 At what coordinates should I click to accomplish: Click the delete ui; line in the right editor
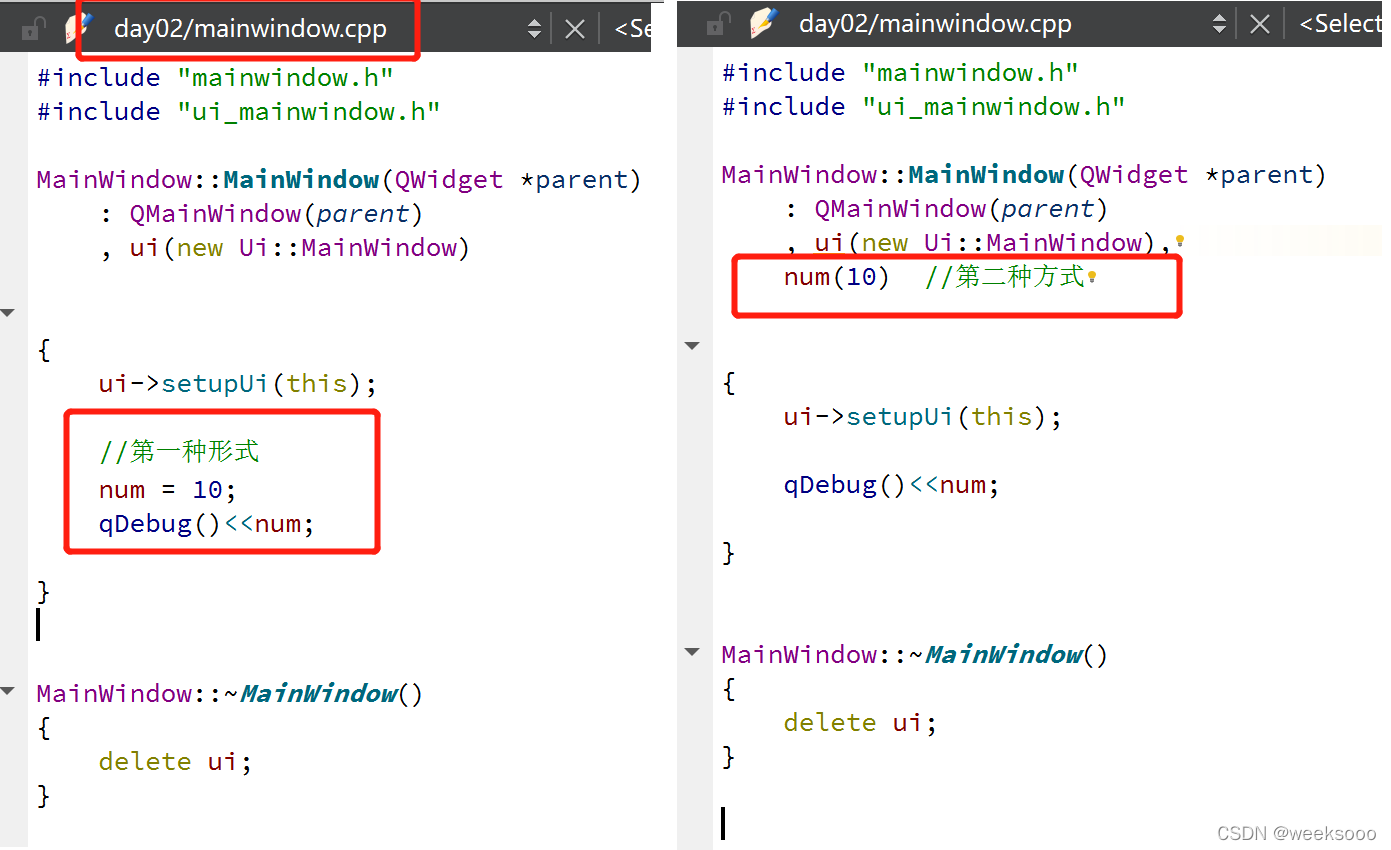pyautogui.click(x=860, y=723)
